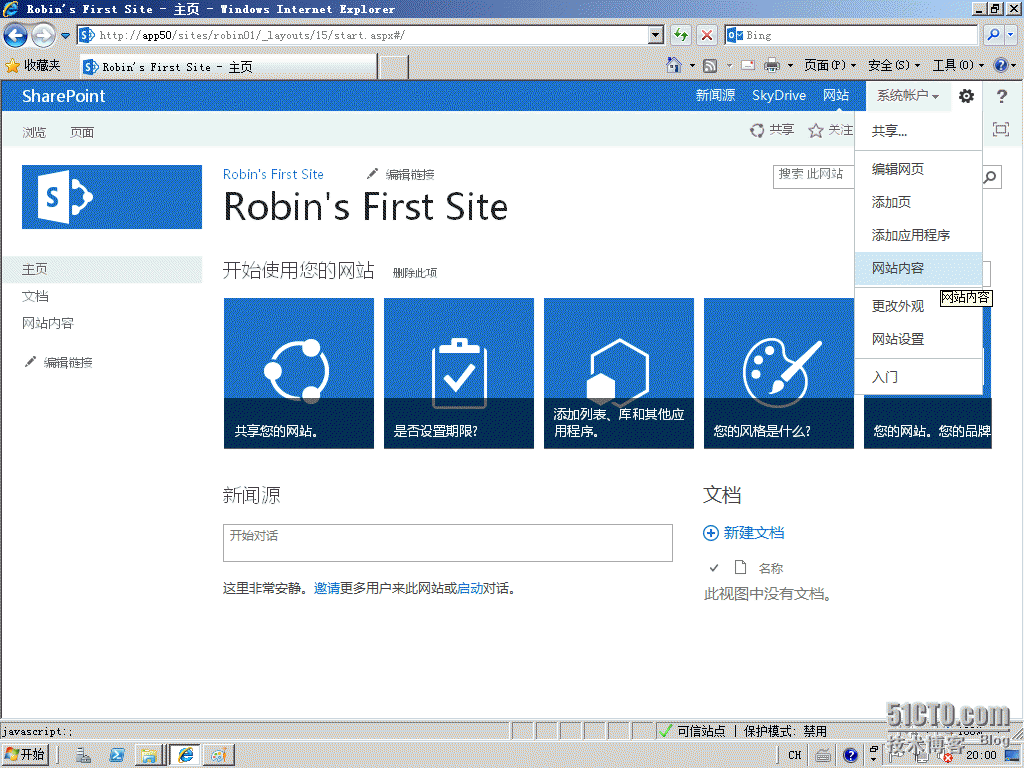Click the IE home page icon
Image resolution: width=1024 pixels, height=768 pixels.
coord(673,65)
